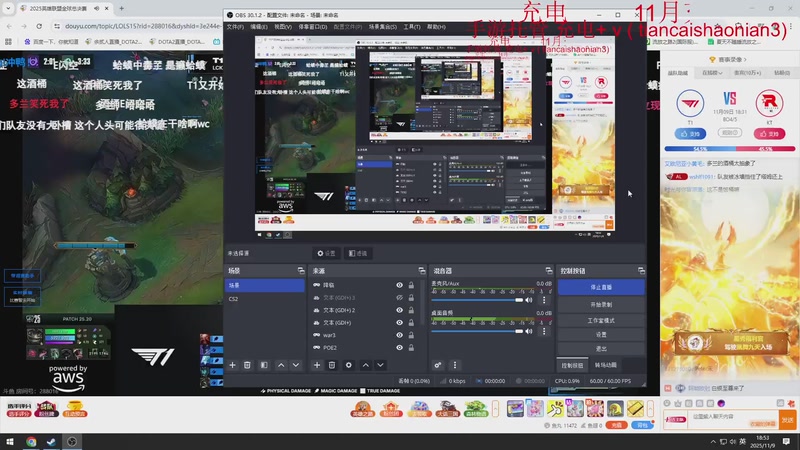The image size is (800, 450).
Task: Open desktop audio channel three-dot options
Action: tap(544, 331)
